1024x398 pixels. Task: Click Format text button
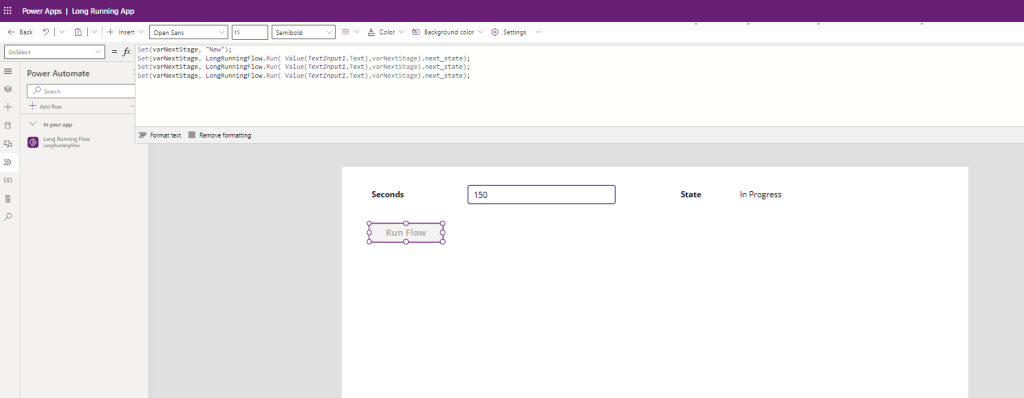160,135
